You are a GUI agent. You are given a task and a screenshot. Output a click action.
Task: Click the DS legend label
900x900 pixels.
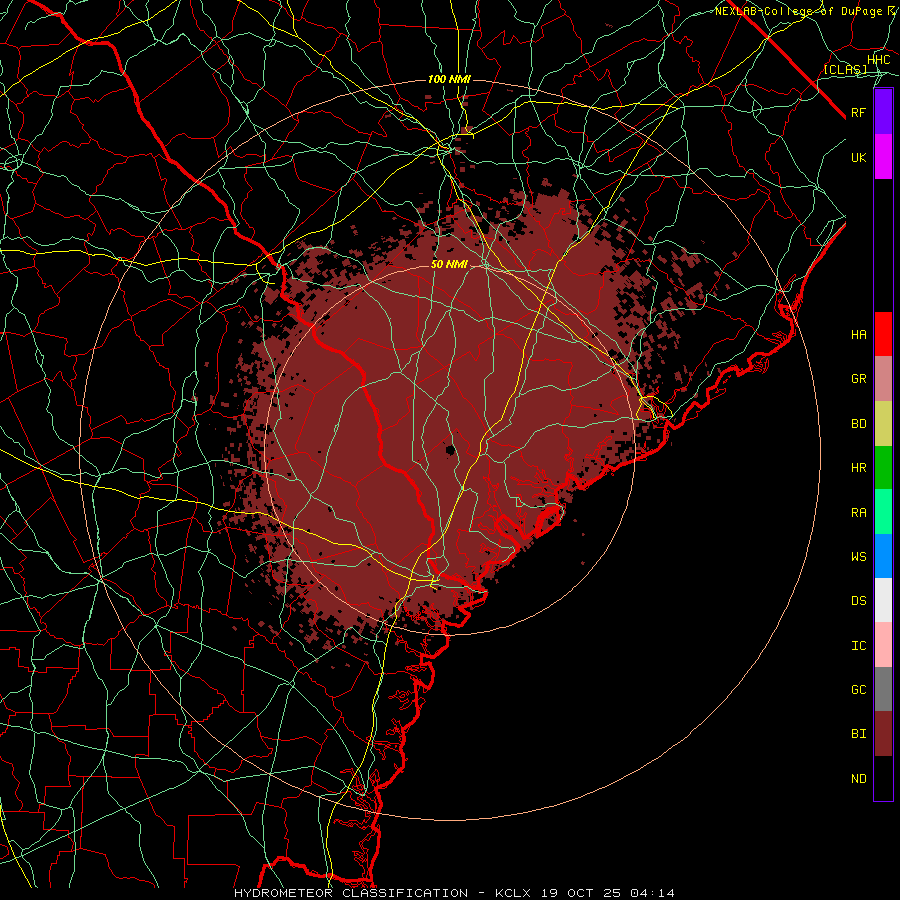coord(858,601)
